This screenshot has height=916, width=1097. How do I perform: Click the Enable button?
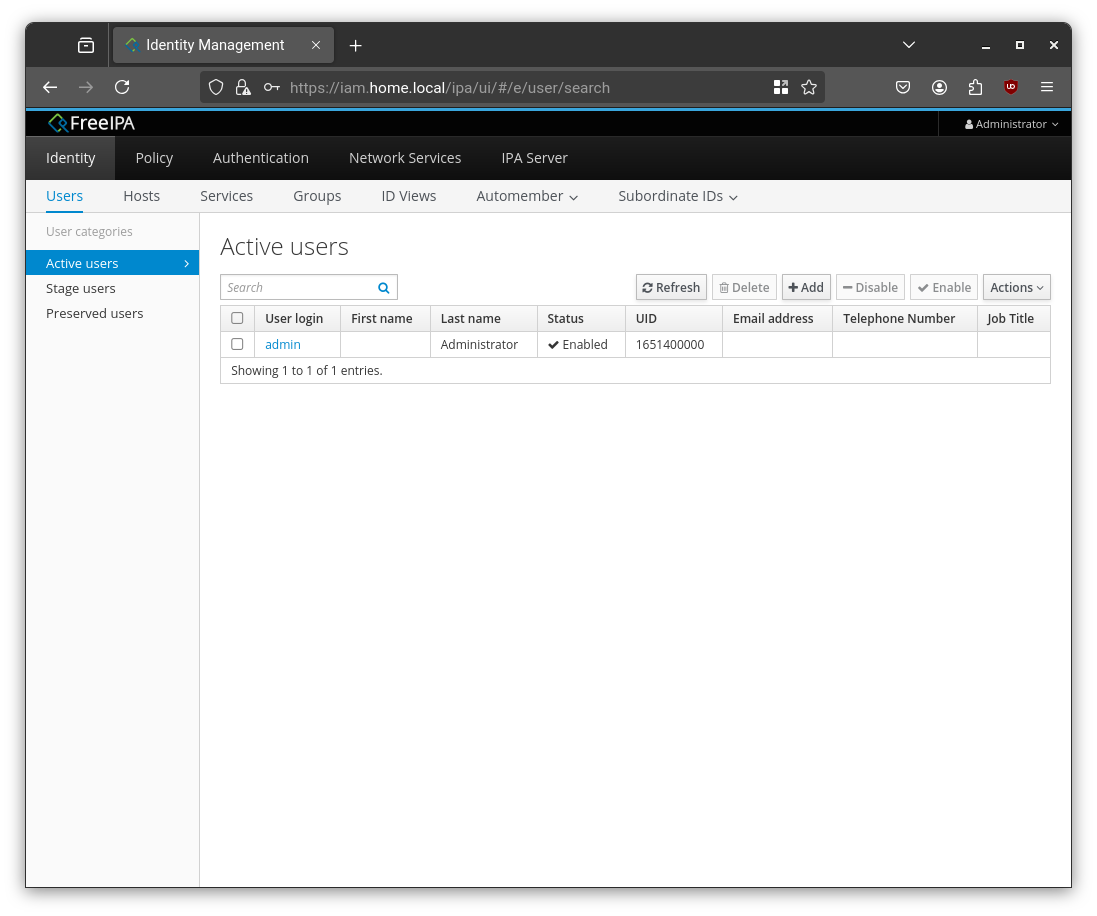(x=944, y=288)
